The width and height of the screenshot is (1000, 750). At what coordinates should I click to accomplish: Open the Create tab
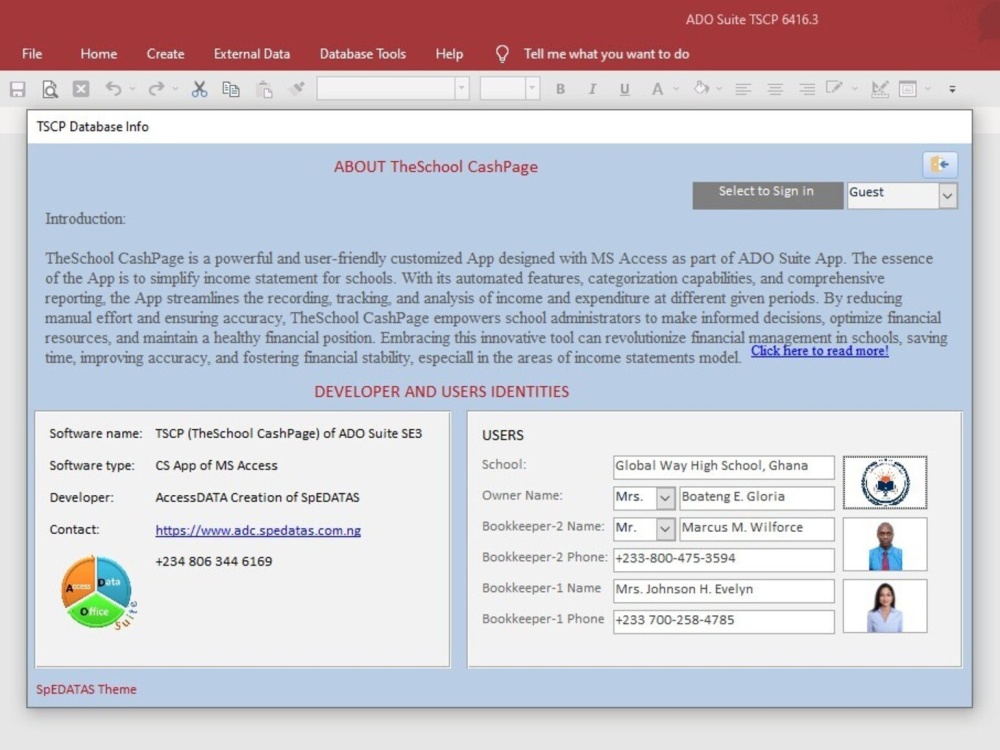coord(165,54)
